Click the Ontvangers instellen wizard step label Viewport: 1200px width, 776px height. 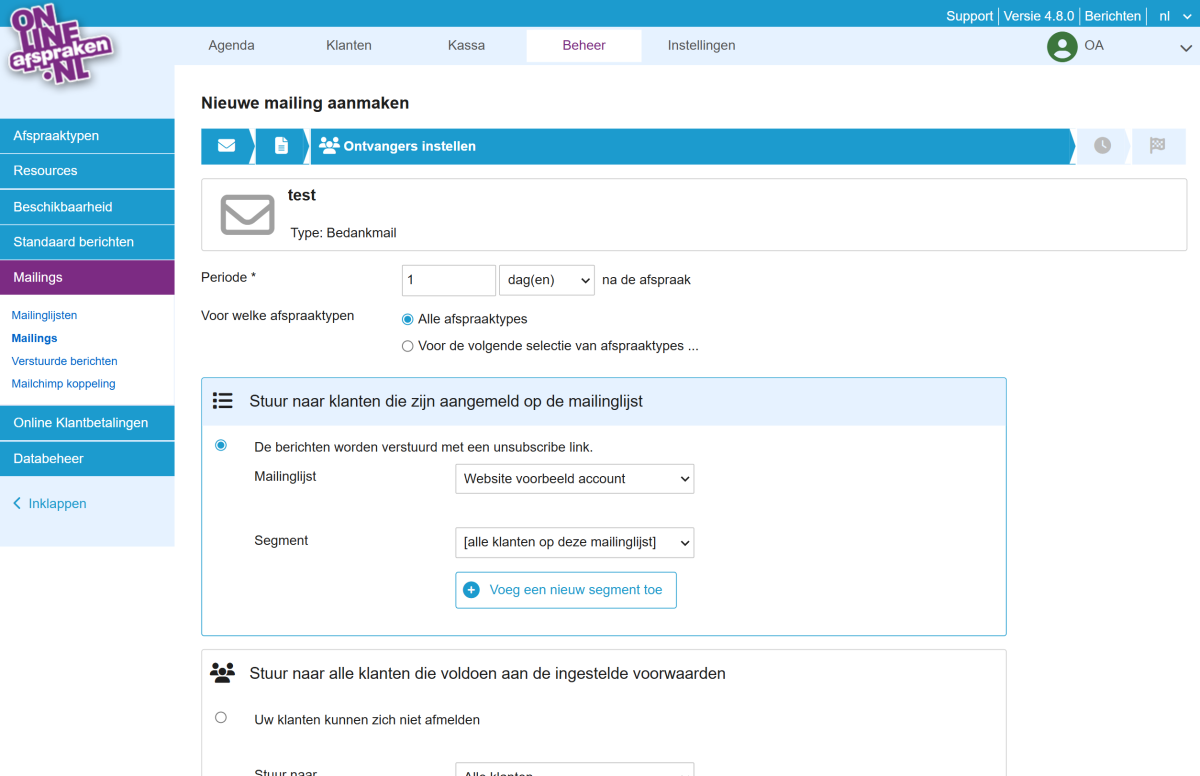pyautogui.click(x=410, y=146)
